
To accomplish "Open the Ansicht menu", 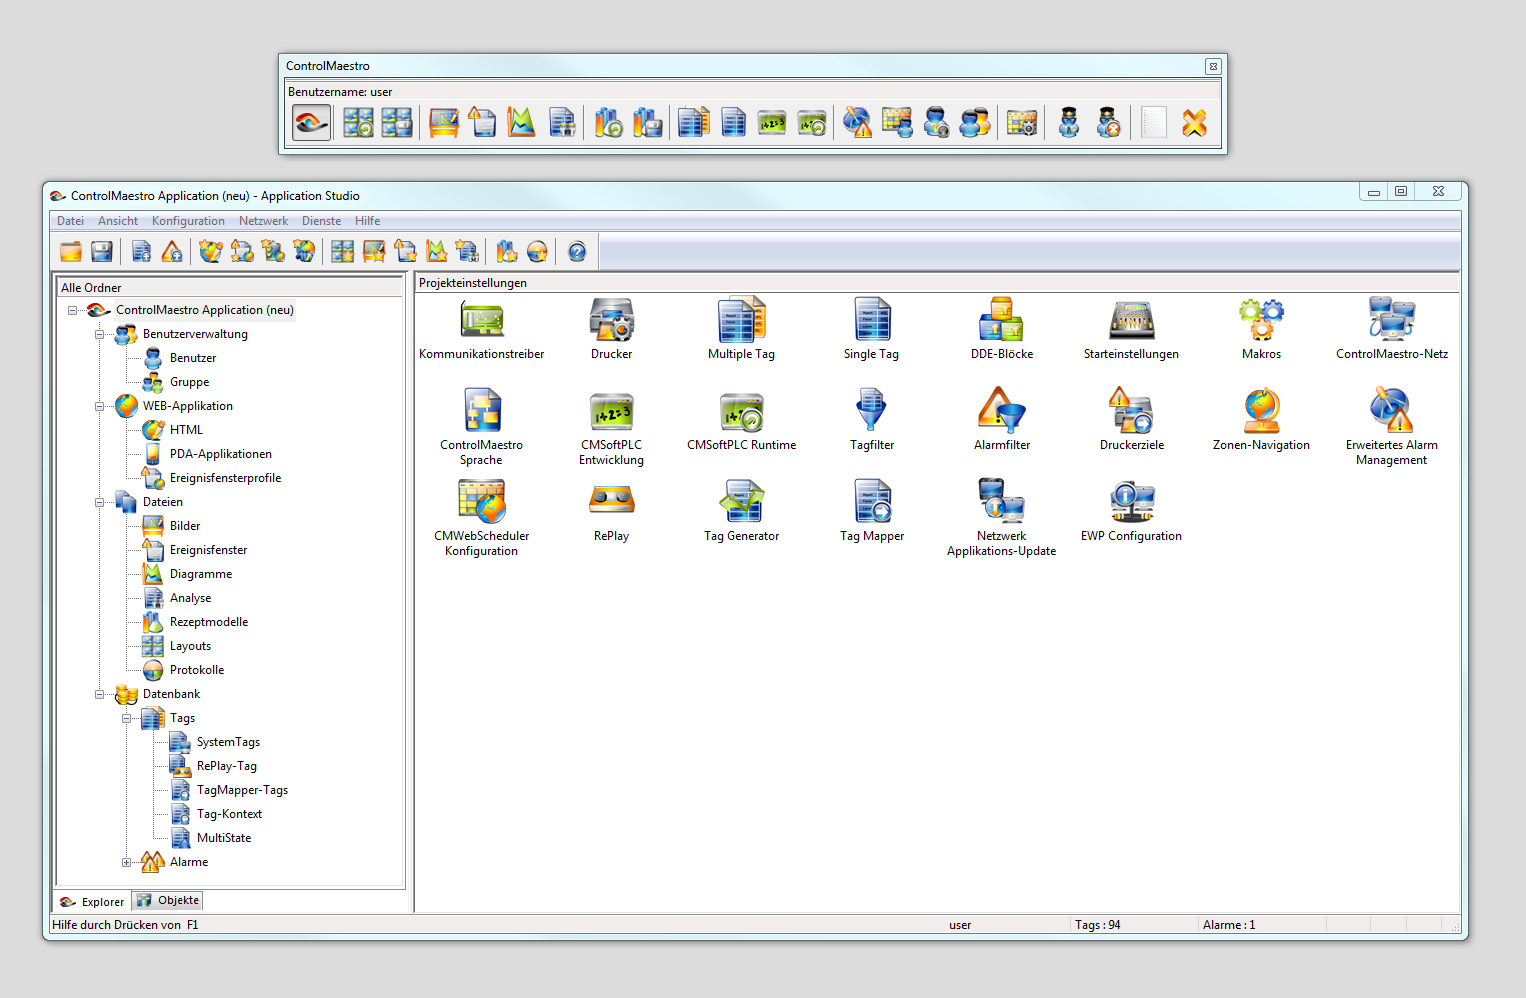I will [118, 221].
